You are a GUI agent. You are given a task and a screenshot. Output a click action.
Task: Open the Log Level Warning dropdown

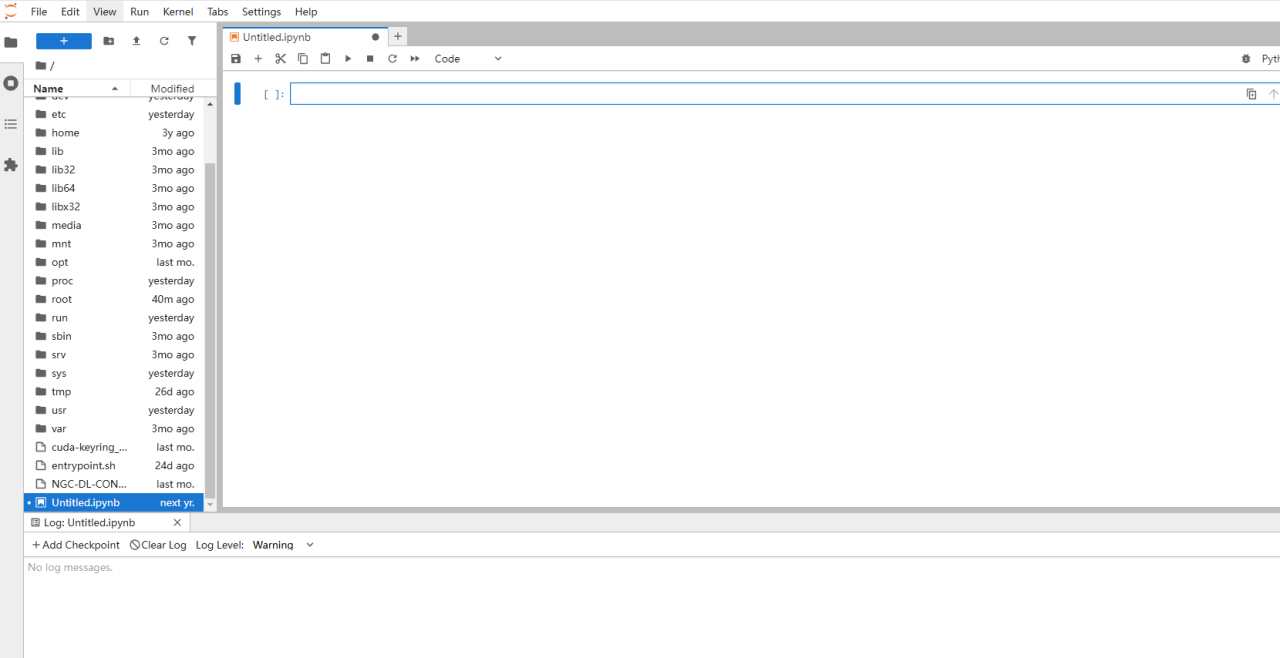(x=283, y=545)
